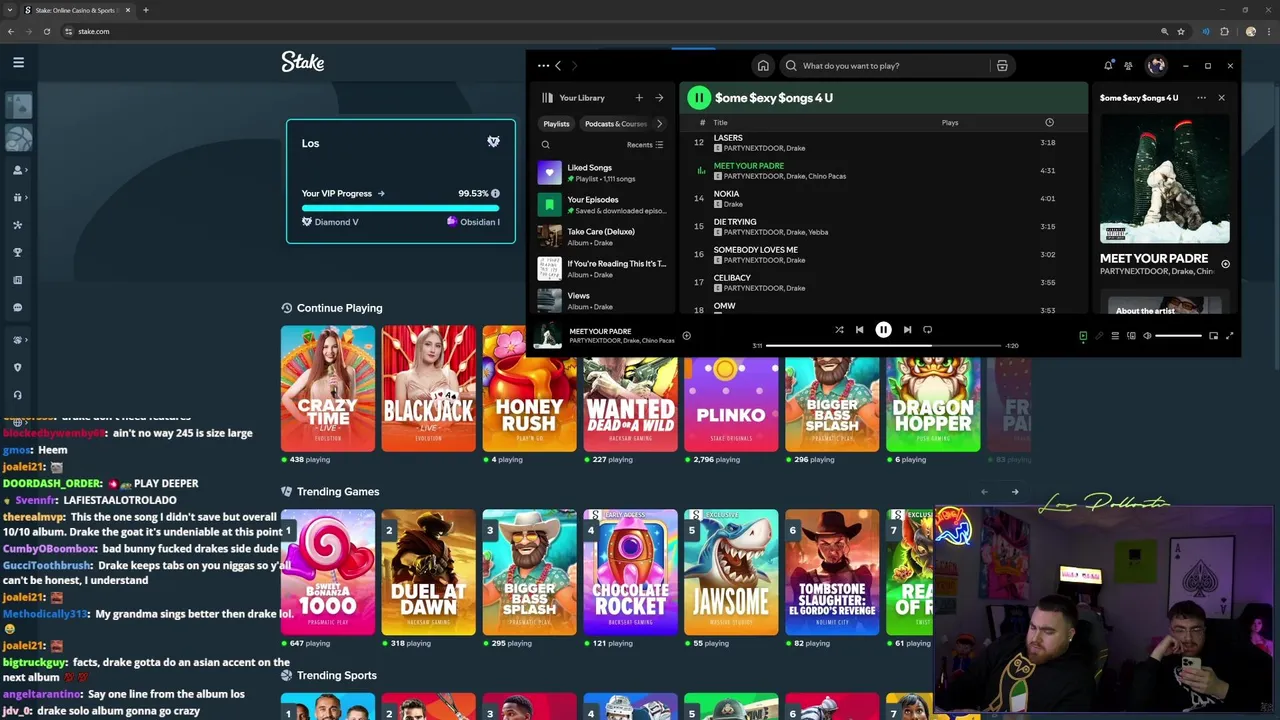Adjust the Spotify volume slider
This screenshot has width=1280, height=720.
coord(1179,336)
